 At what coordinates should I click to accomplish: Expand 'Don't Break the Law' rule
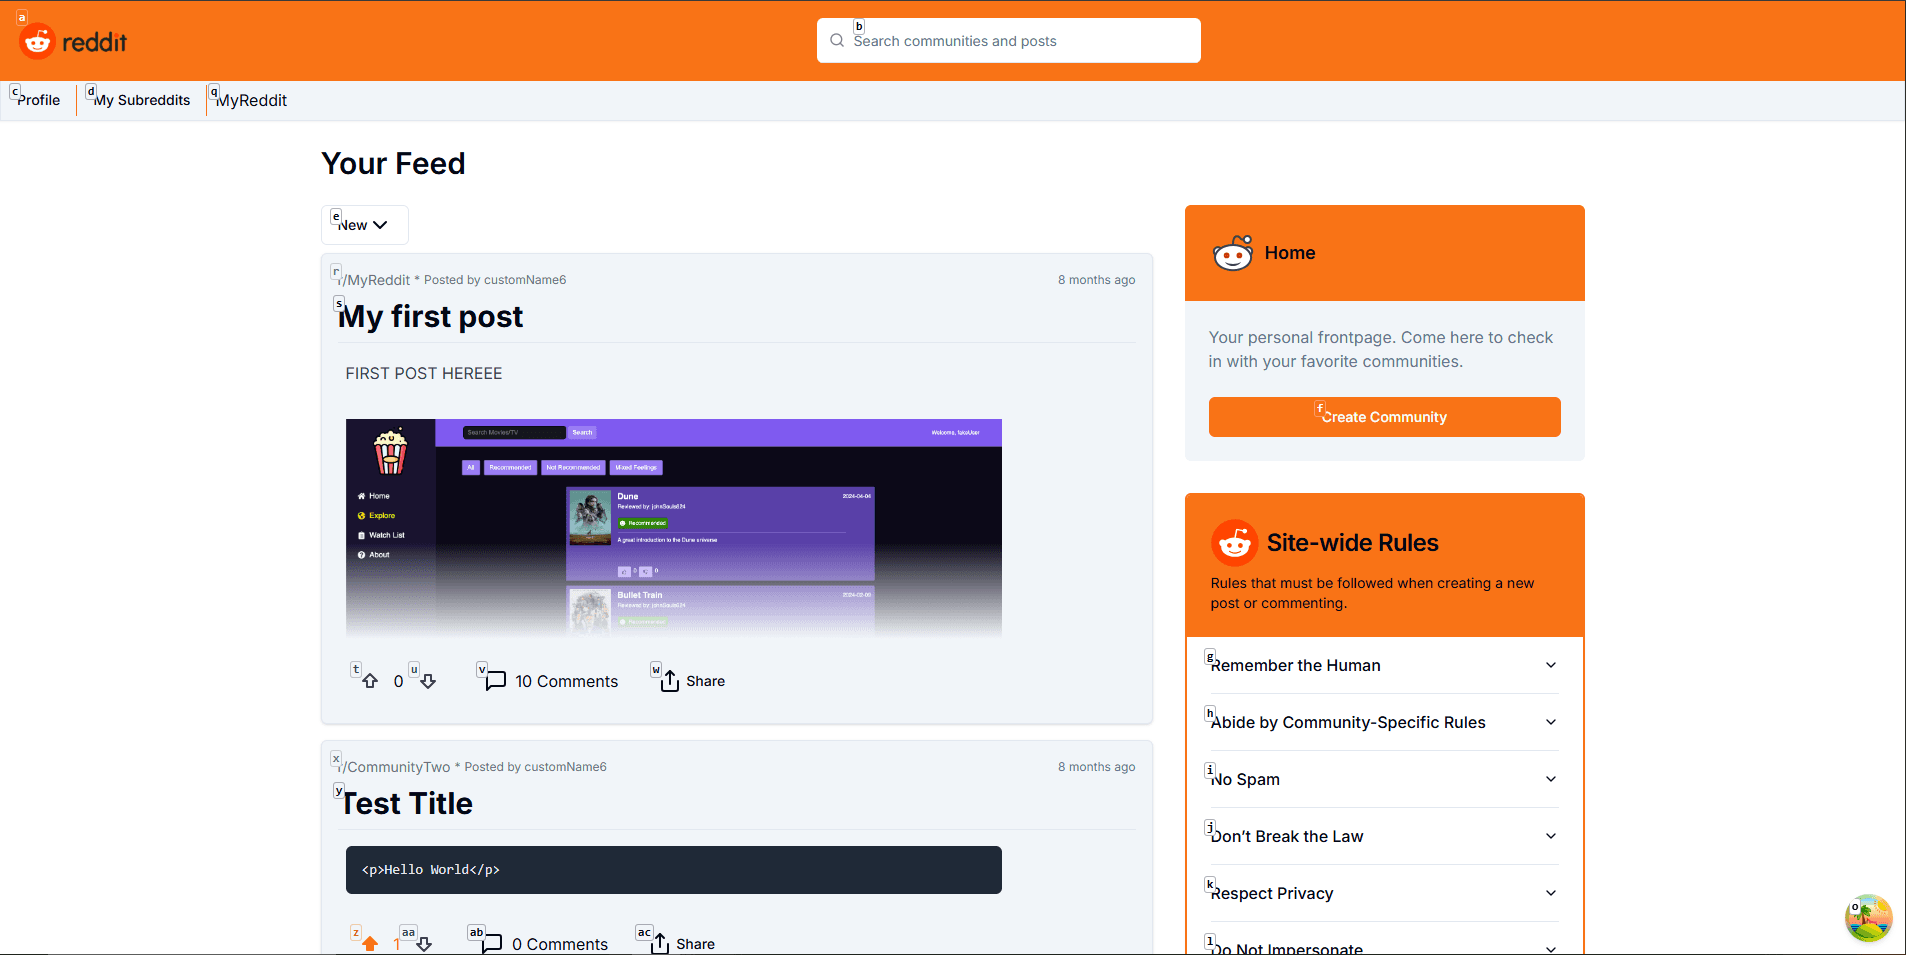tap(1384, 836)
